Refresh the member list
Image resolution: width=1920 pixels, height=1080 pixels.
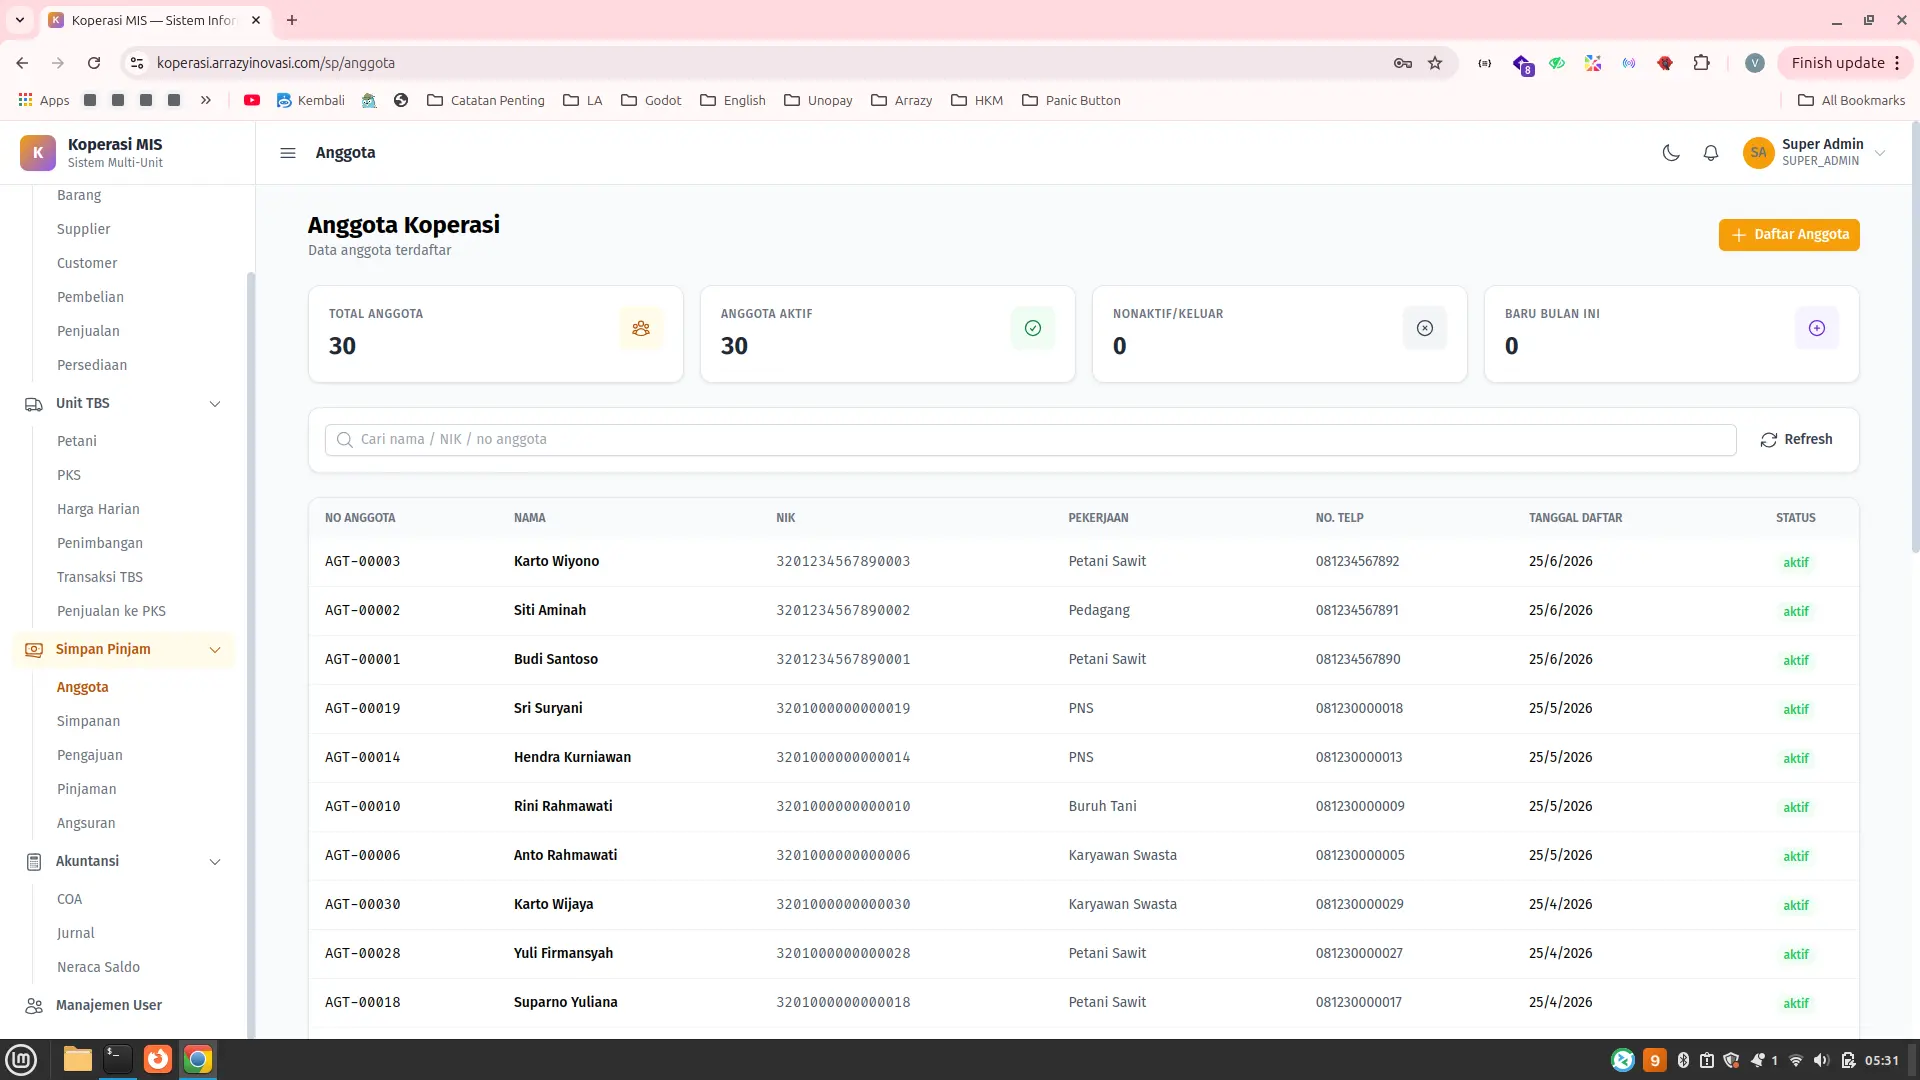(1797, 440)
